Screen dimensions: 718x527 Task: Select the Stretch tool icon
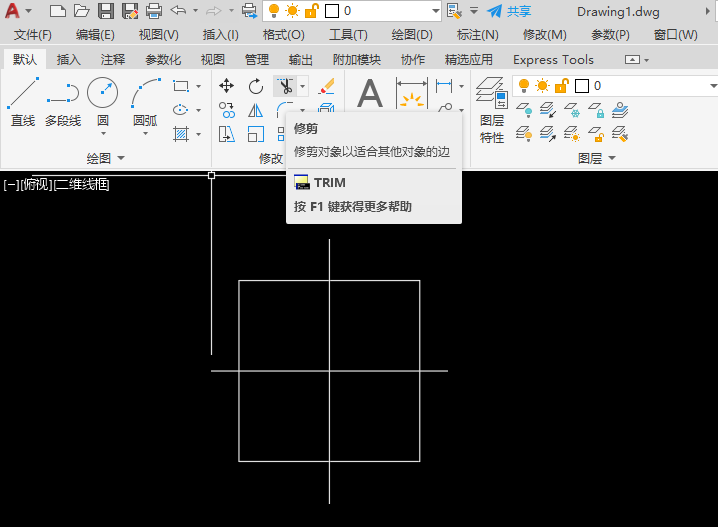click(x=227, y=134)
